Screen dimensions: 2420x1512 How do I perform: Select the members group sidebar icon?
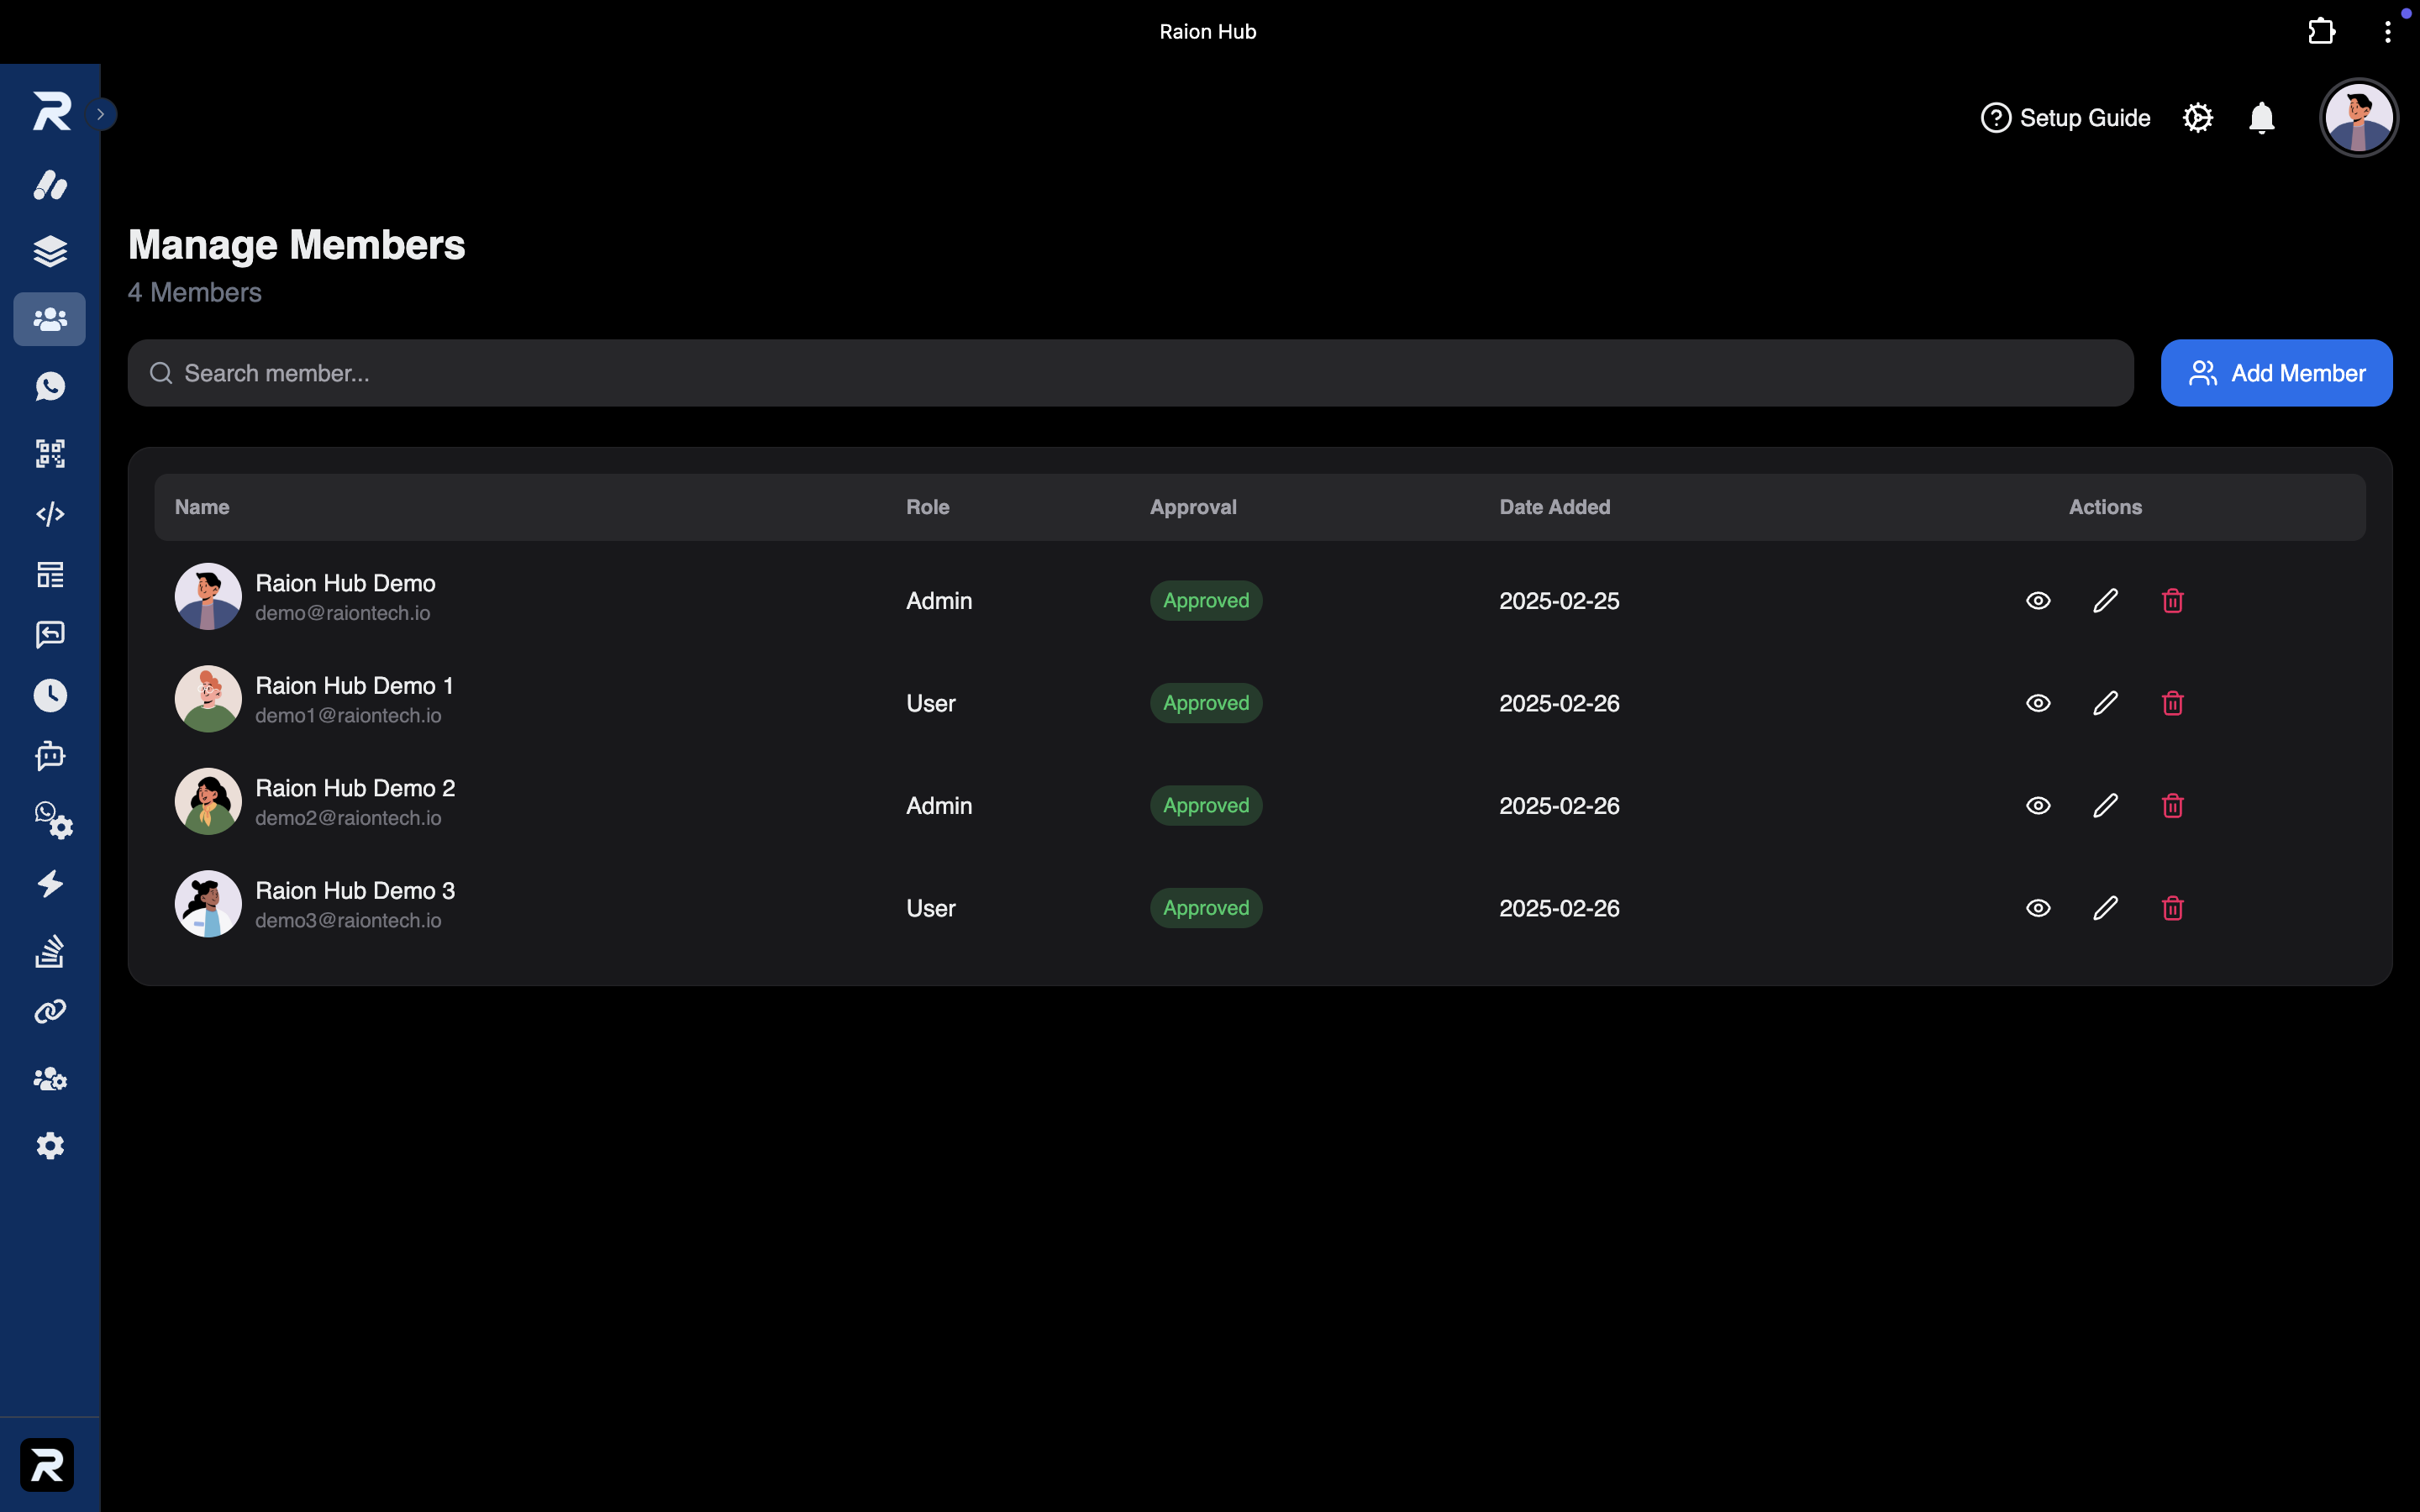[50, 319]
